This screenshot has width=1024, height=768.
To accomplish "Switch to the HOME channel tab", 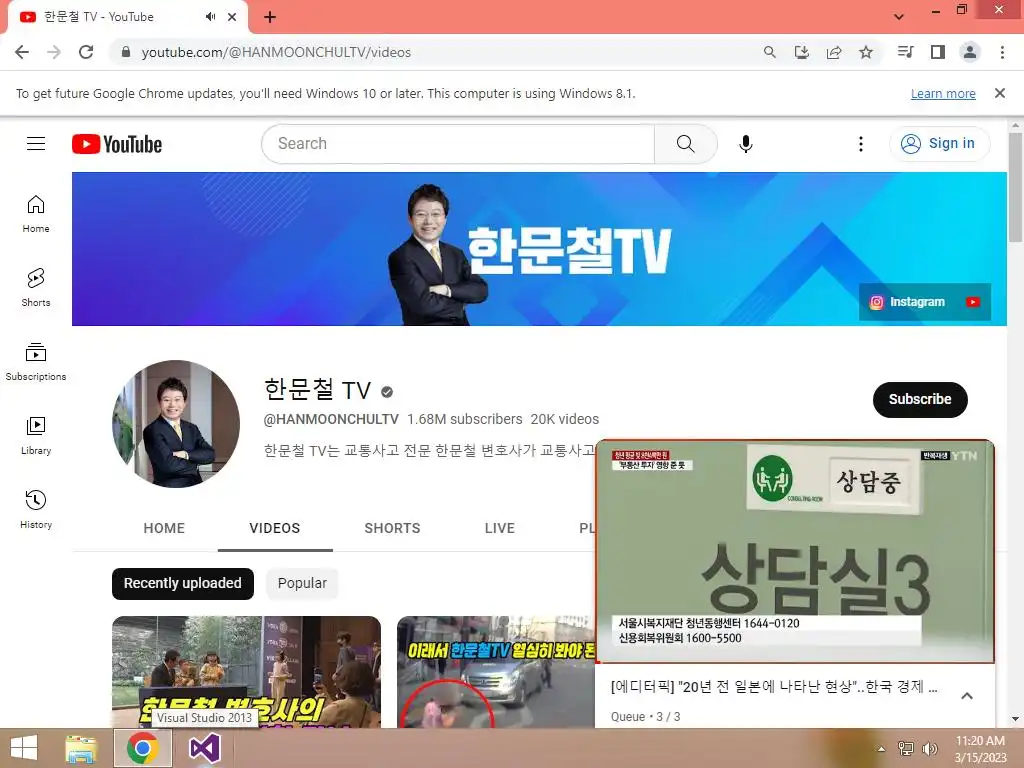I will [164, 528].
